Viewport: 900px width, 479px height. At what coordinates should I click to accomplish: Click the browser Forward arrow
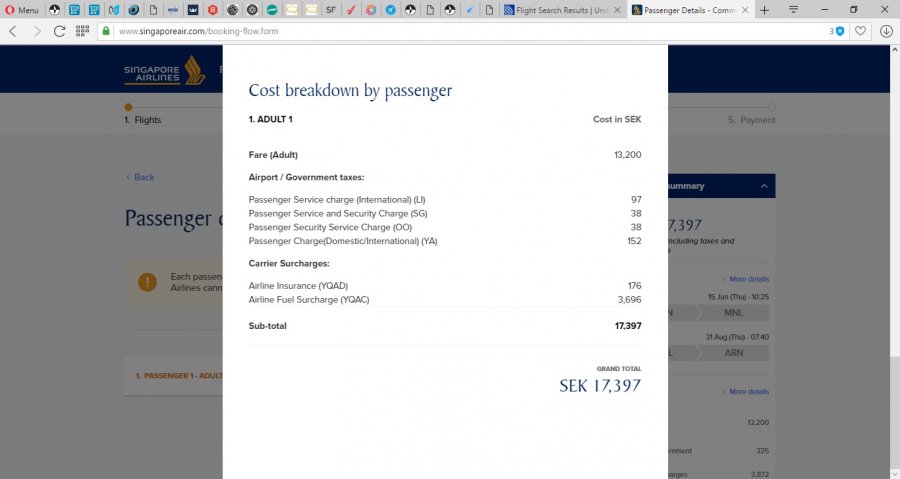click(x=37, y=31)
